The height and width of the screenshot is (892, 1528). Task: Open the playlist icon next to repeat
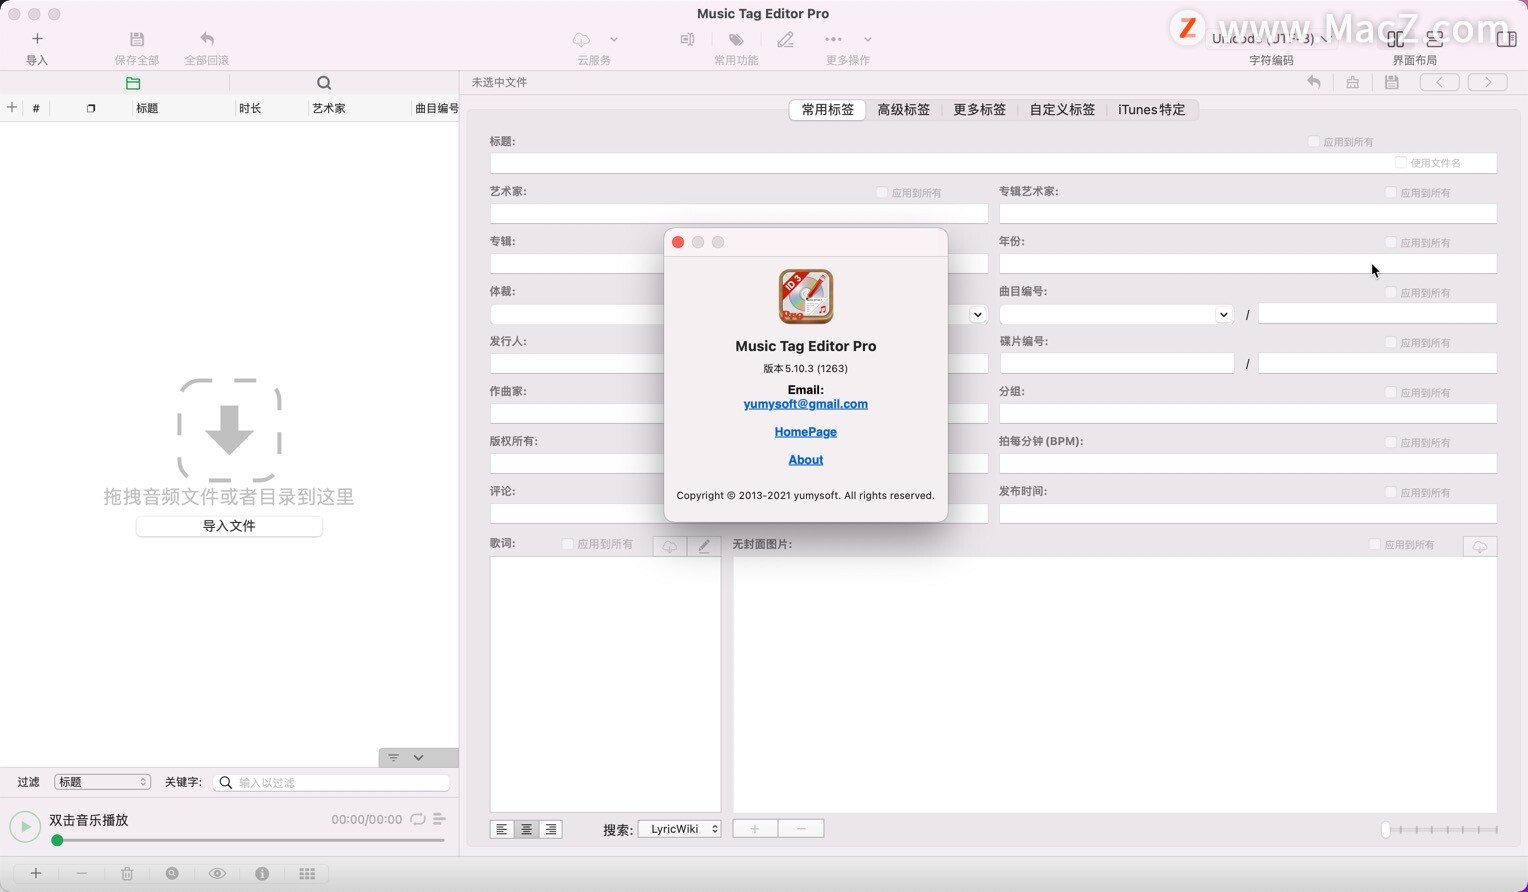pyautogui.click(x=439, y=819)
